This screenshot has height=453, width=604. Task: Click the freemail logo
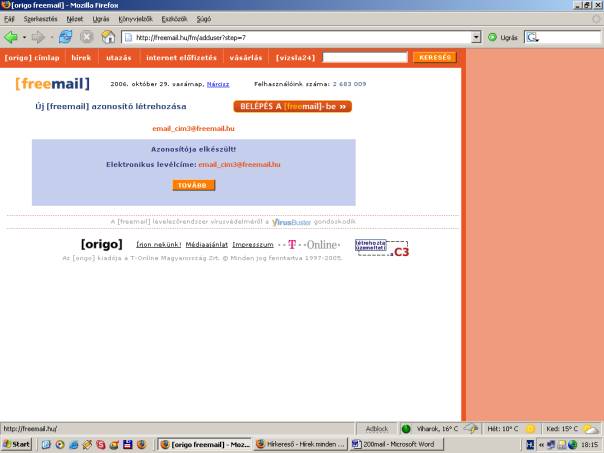tap(52, 84)
